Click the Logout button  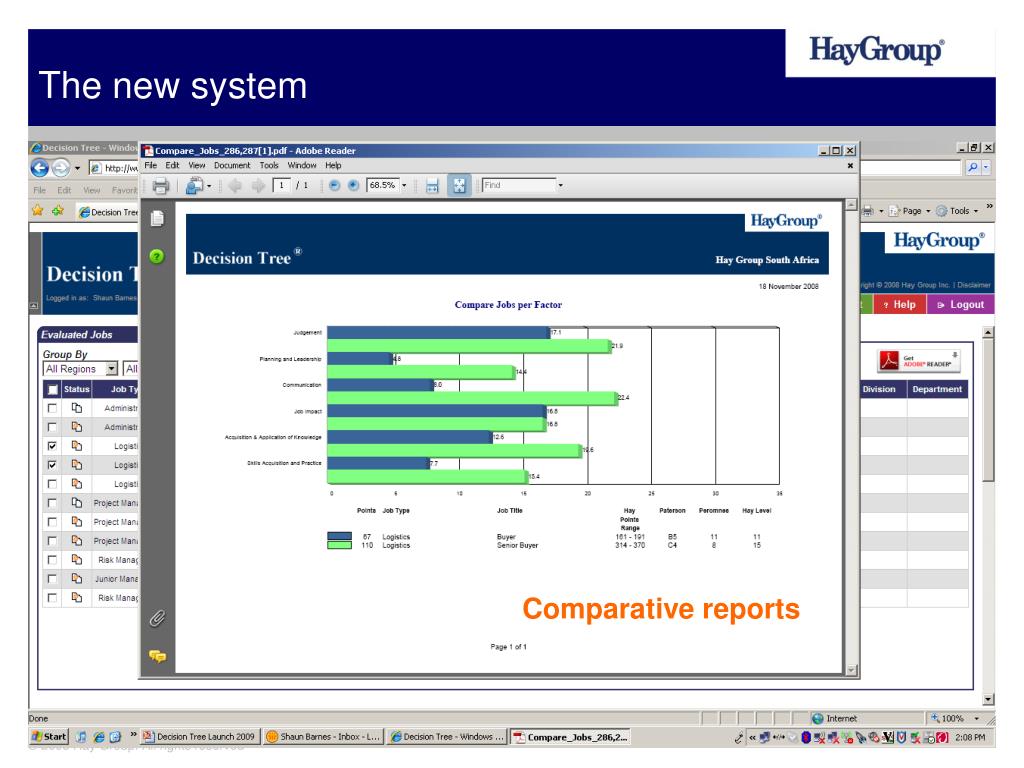961,304
